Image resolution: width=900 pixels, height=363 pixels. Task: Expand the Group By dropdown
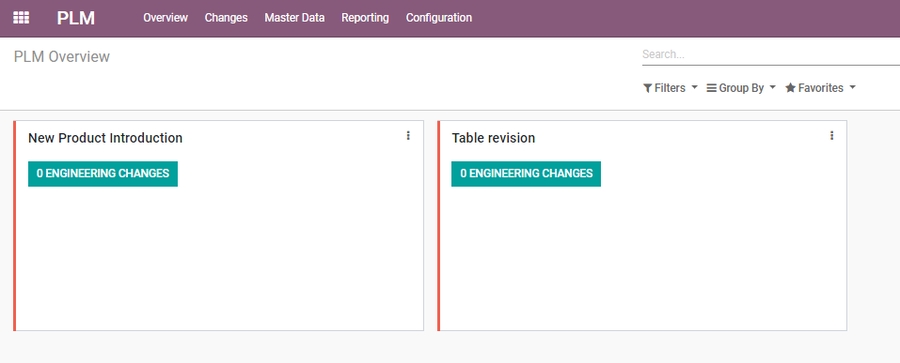(x=741, y=88)
